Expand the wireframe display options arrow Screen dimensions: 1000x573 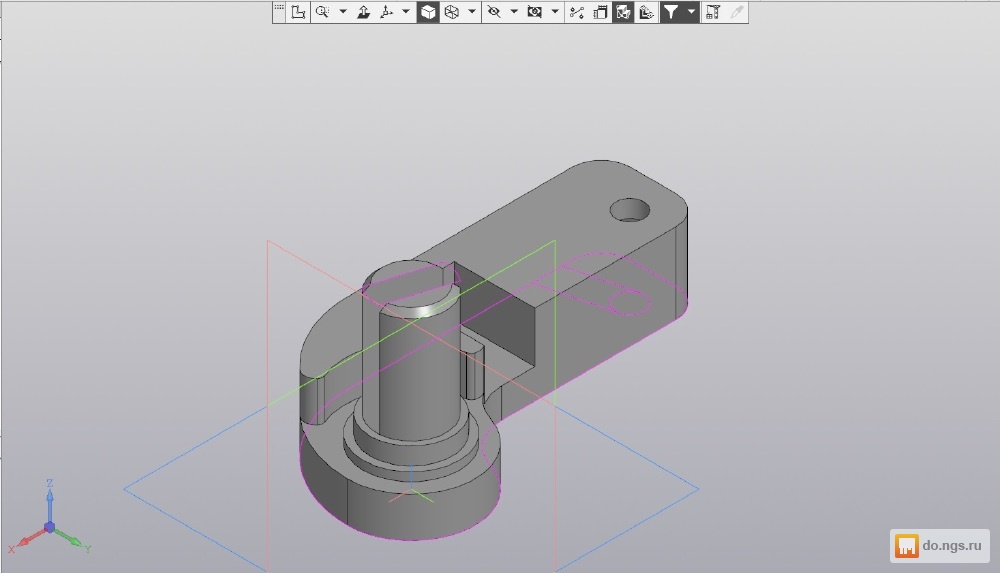[472, 12]
